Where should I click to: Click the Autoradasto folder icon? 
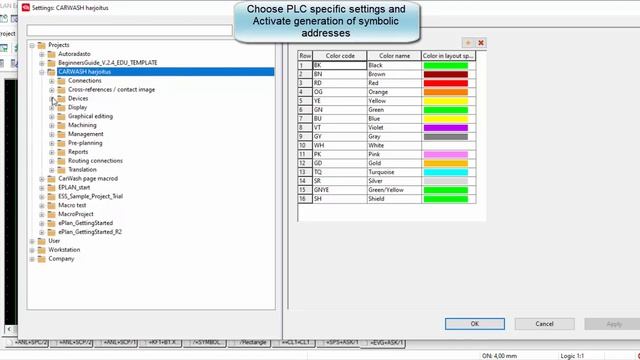click(x=51, y=54)
